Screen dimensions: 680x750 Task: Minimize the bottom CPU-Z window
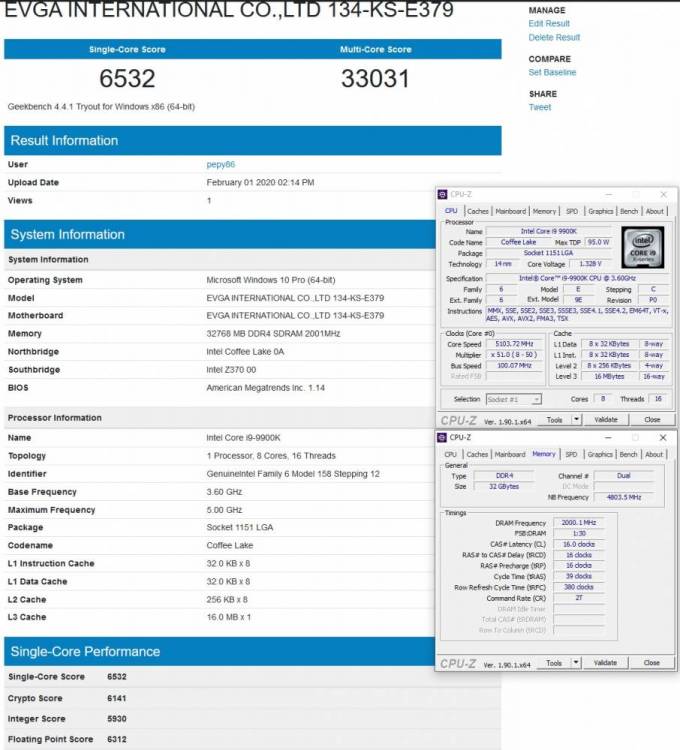coord(608,437)
